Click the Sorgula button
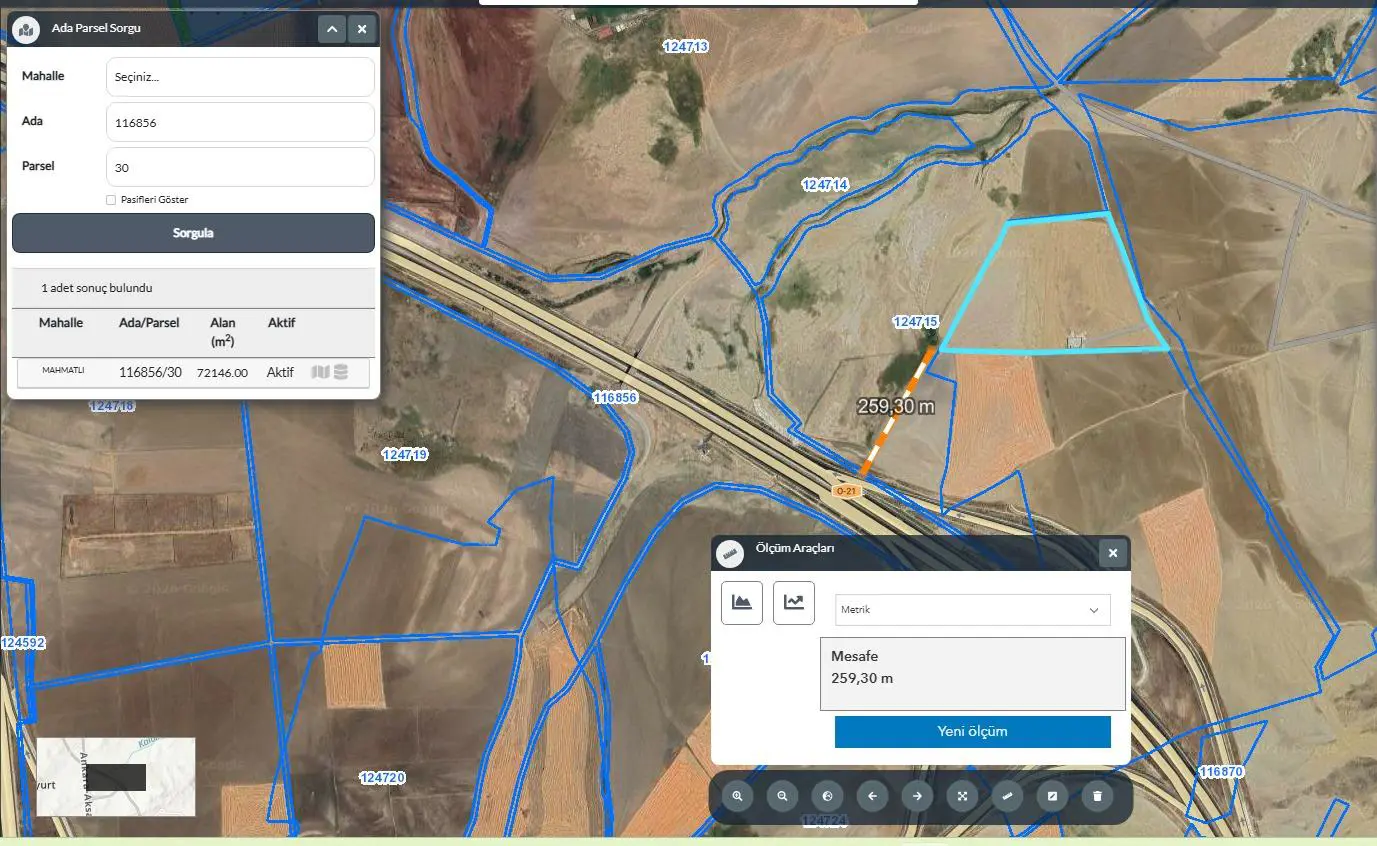The height and width of the screenshot is (846, 1377). (x=193, y=233)
